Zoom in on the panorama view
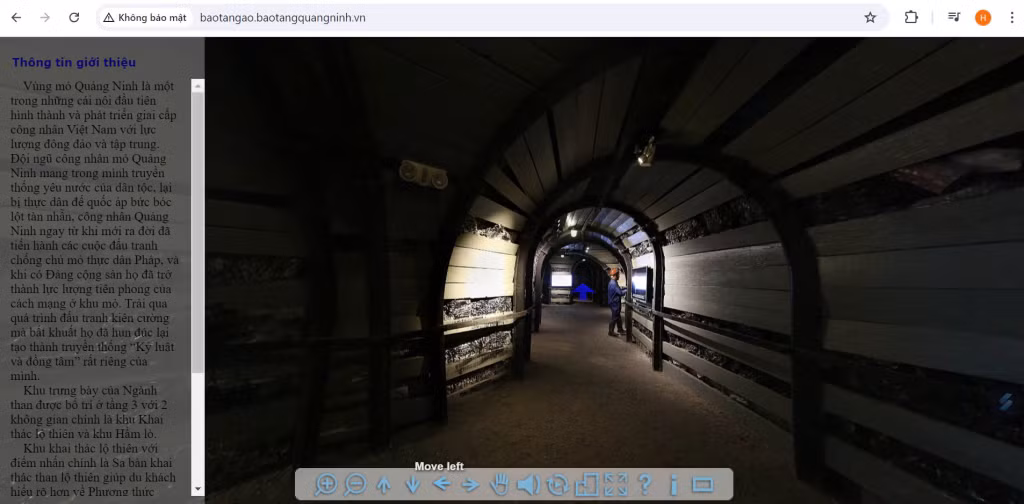1024x504 pixels. 326,484
